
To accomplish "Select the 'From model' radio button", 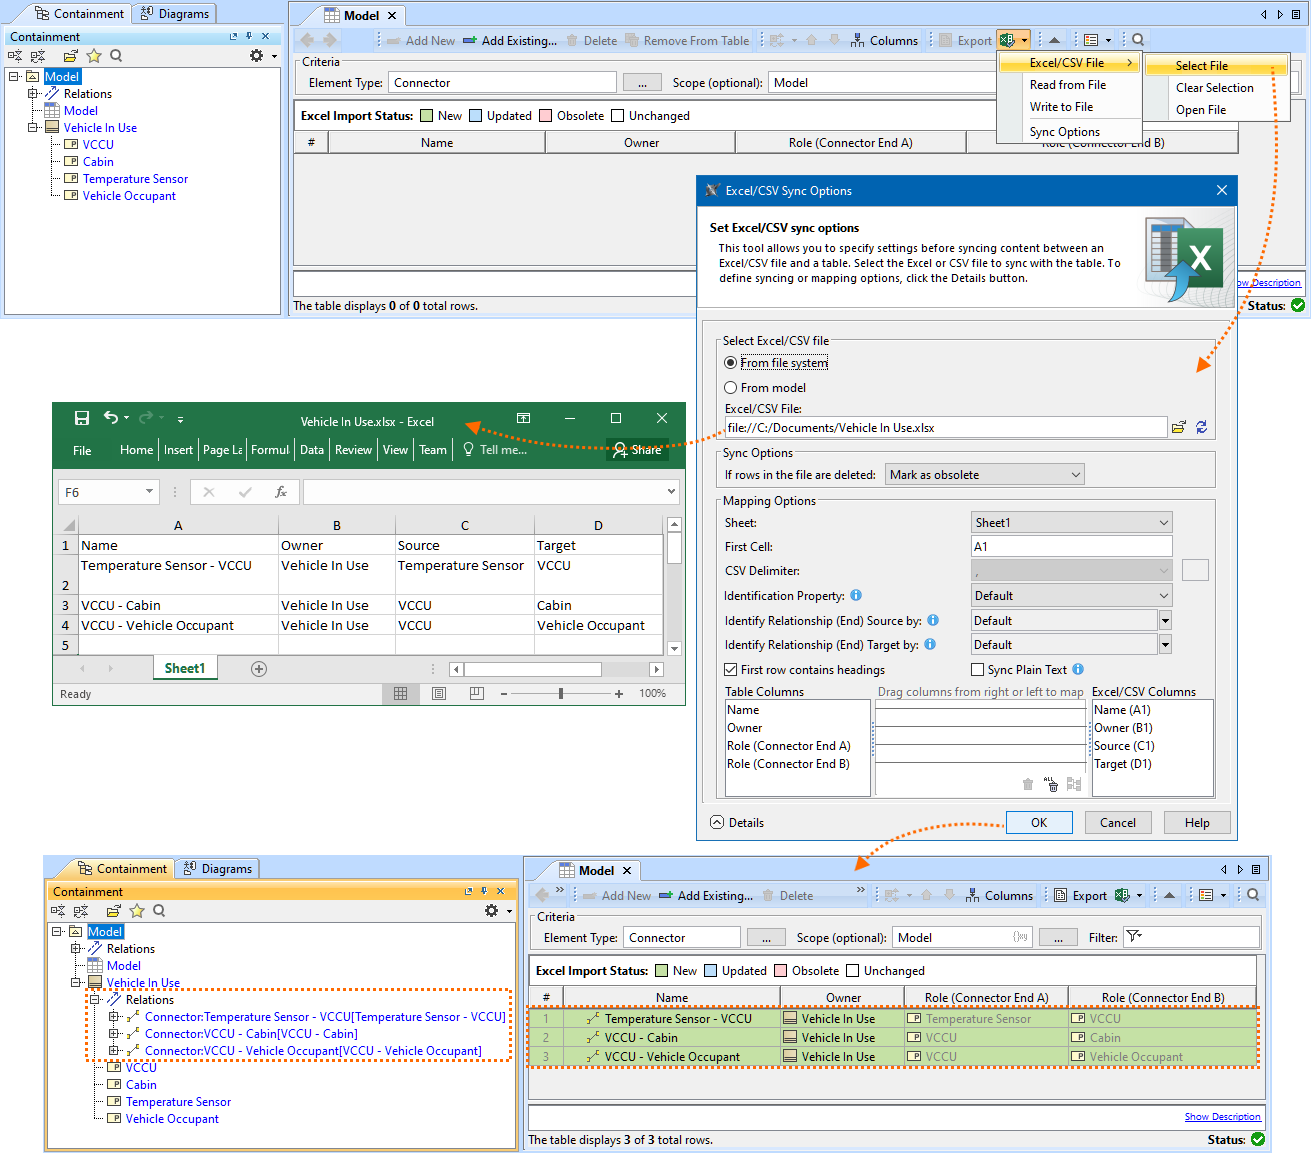I will pos(731,388).
